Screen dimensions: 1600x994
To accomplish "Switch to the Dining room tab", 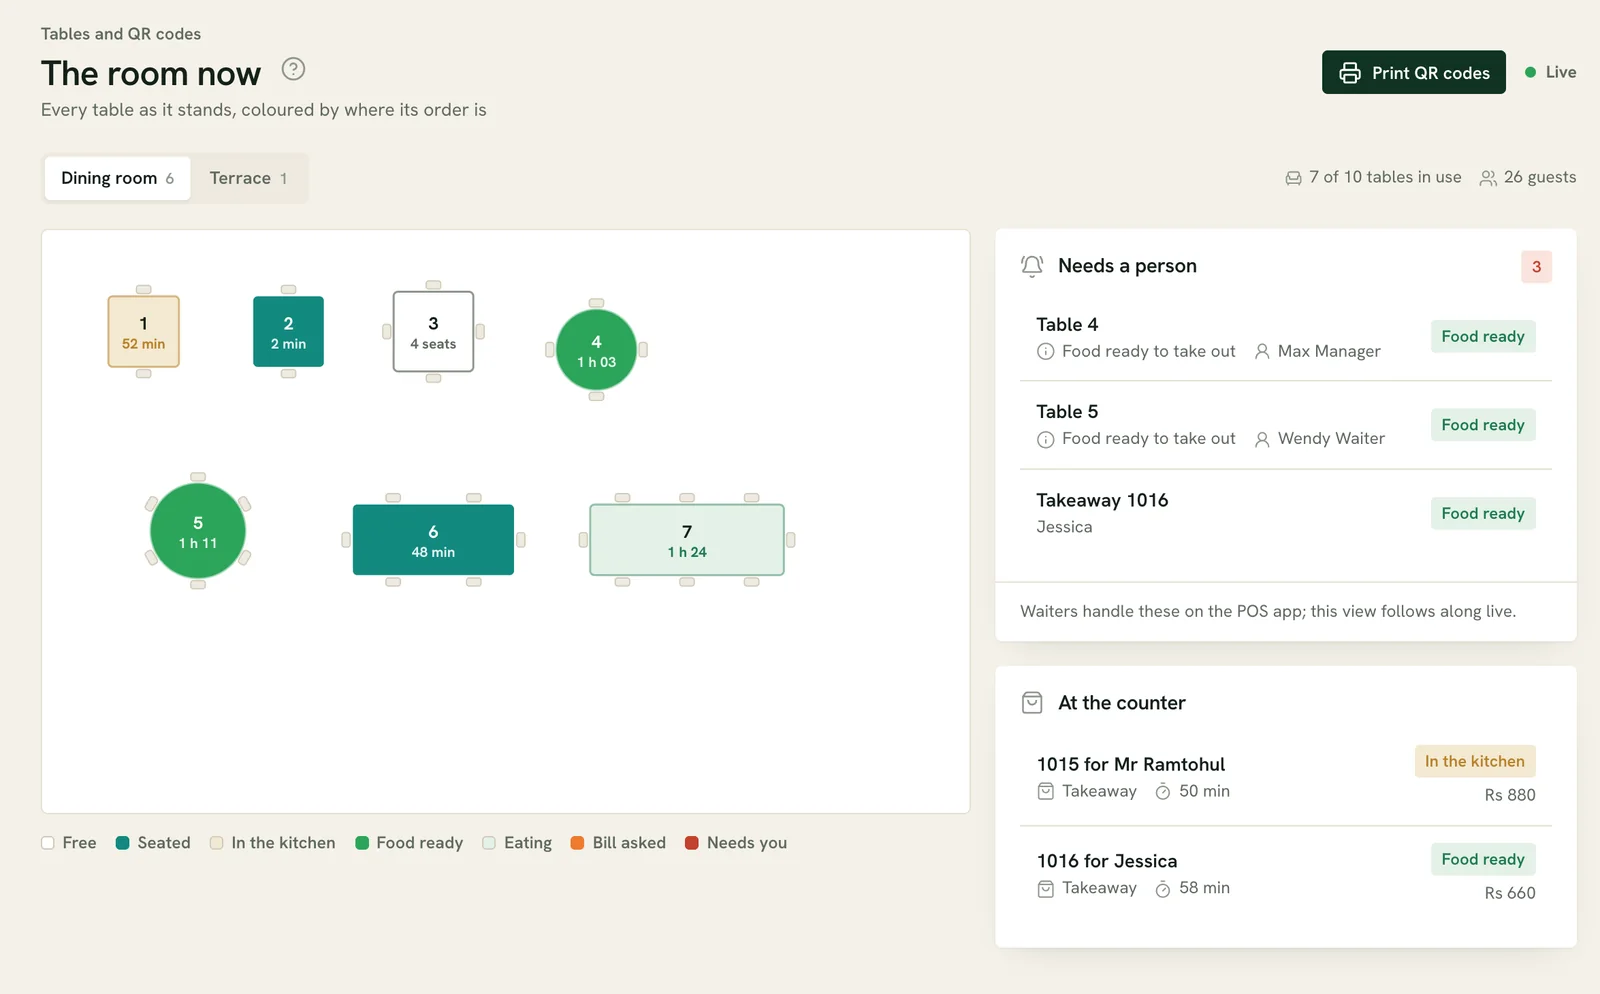I will tap(118, 178).
